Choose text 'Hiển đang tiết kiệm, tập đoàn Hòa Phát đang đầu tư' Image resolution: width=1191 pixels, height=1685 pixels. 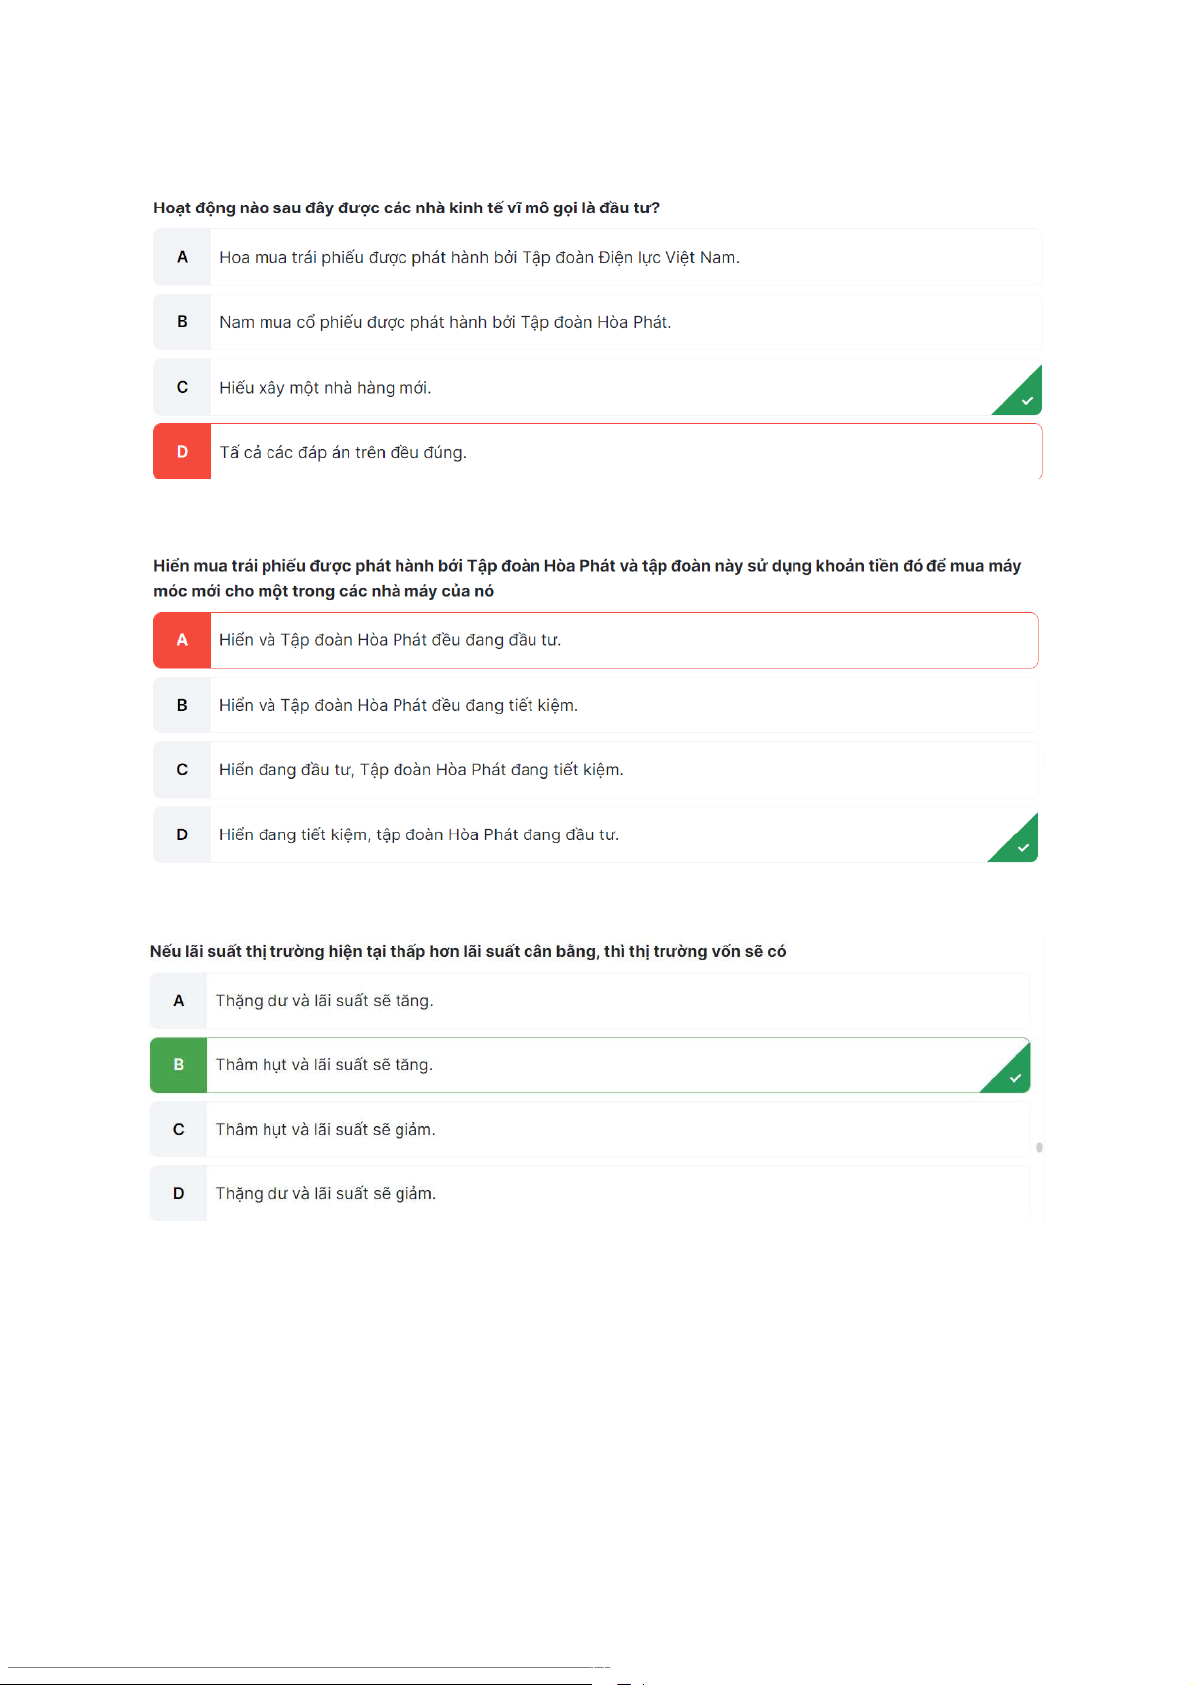(419, 835)
